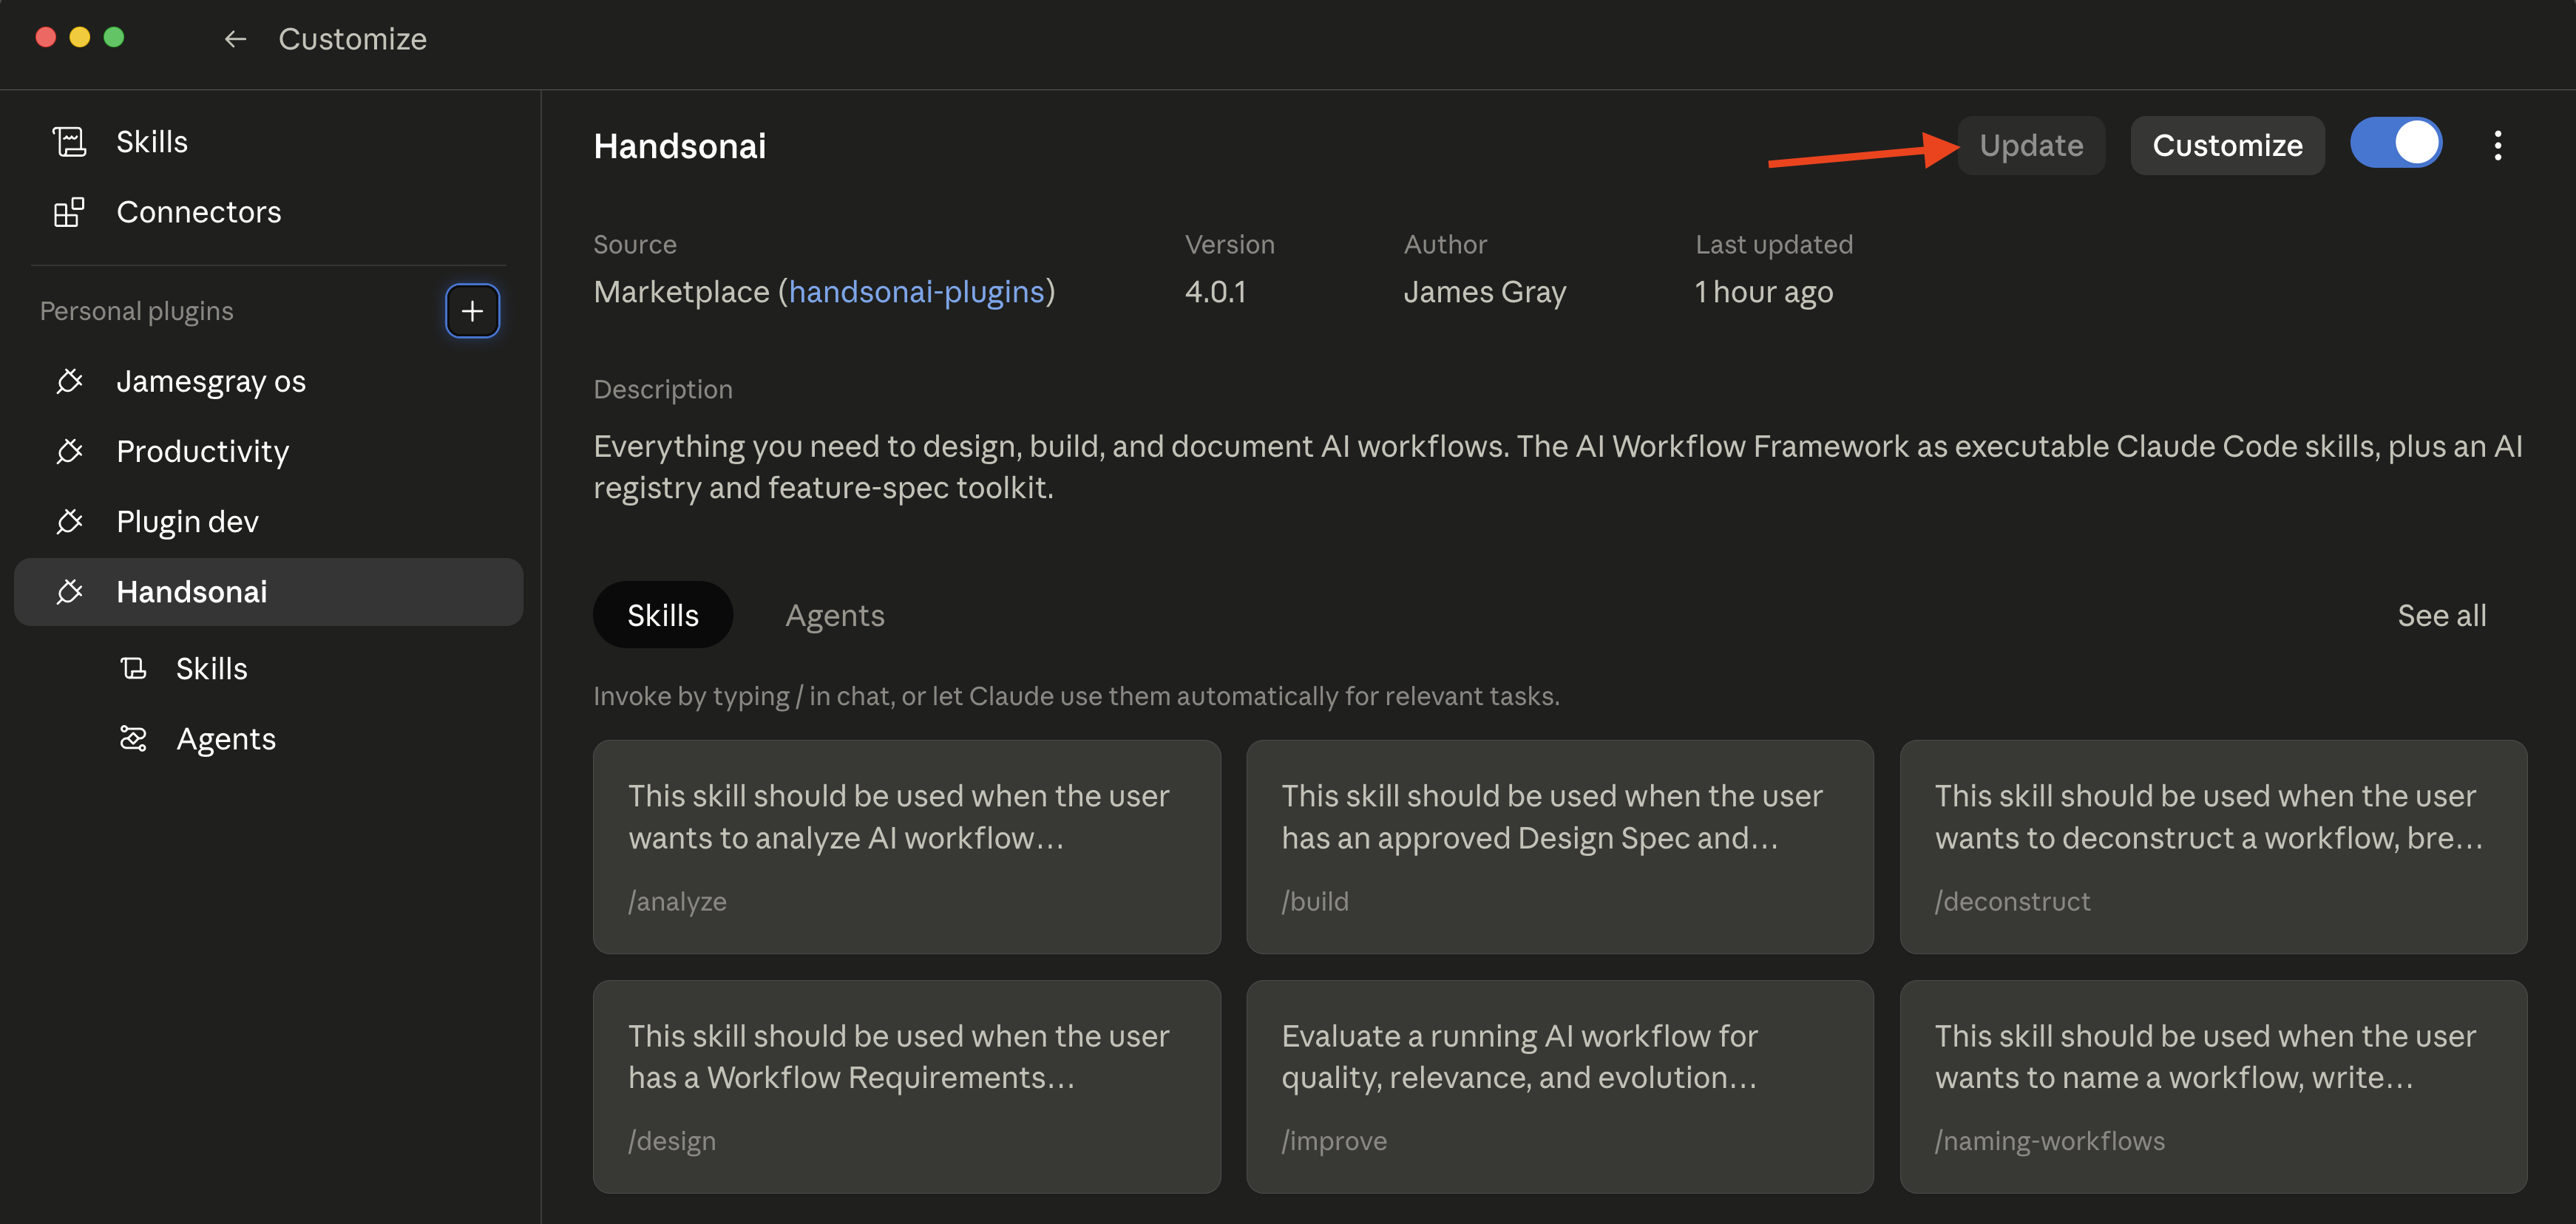Open the /build skill card
The height and width of the screenshot is (1224, 2576).
pyautogui.click(x=1560, y=847)
